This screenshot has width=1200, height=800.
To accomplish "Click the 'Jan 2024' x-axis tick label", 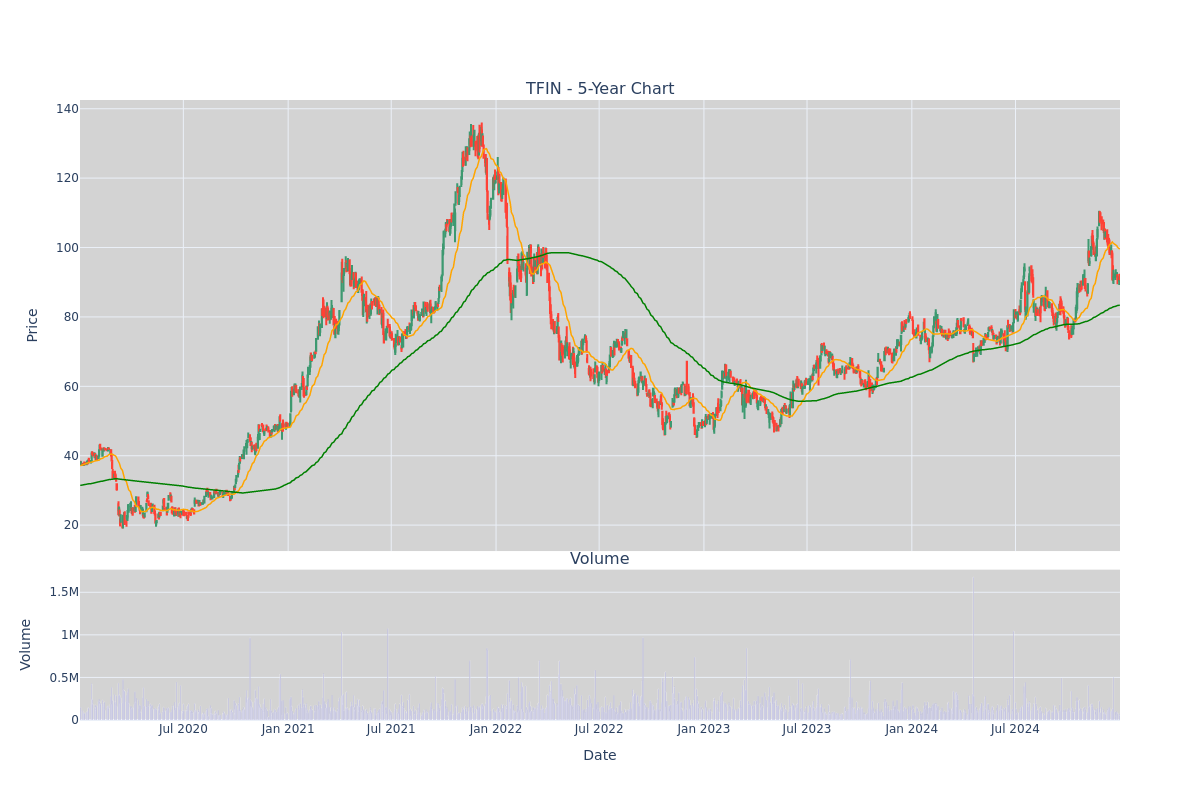I will [912, 729].
